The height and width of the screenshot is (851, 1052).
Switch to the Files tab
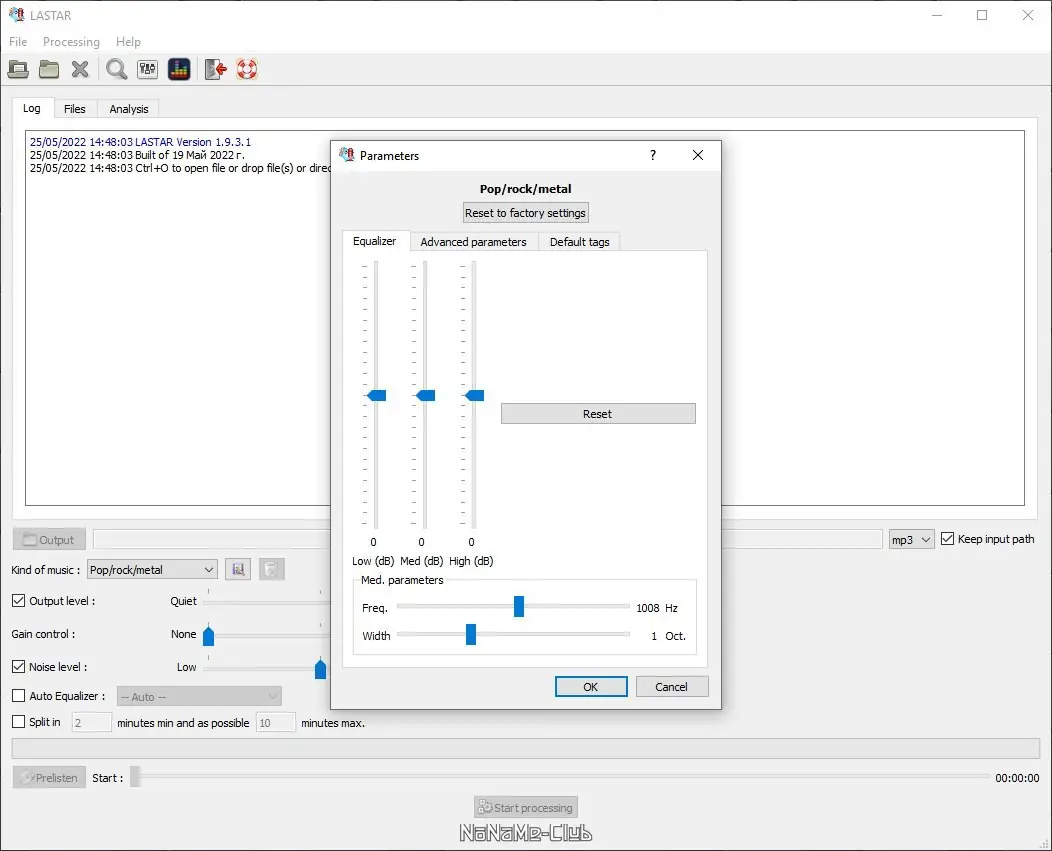tap(74, 109)
